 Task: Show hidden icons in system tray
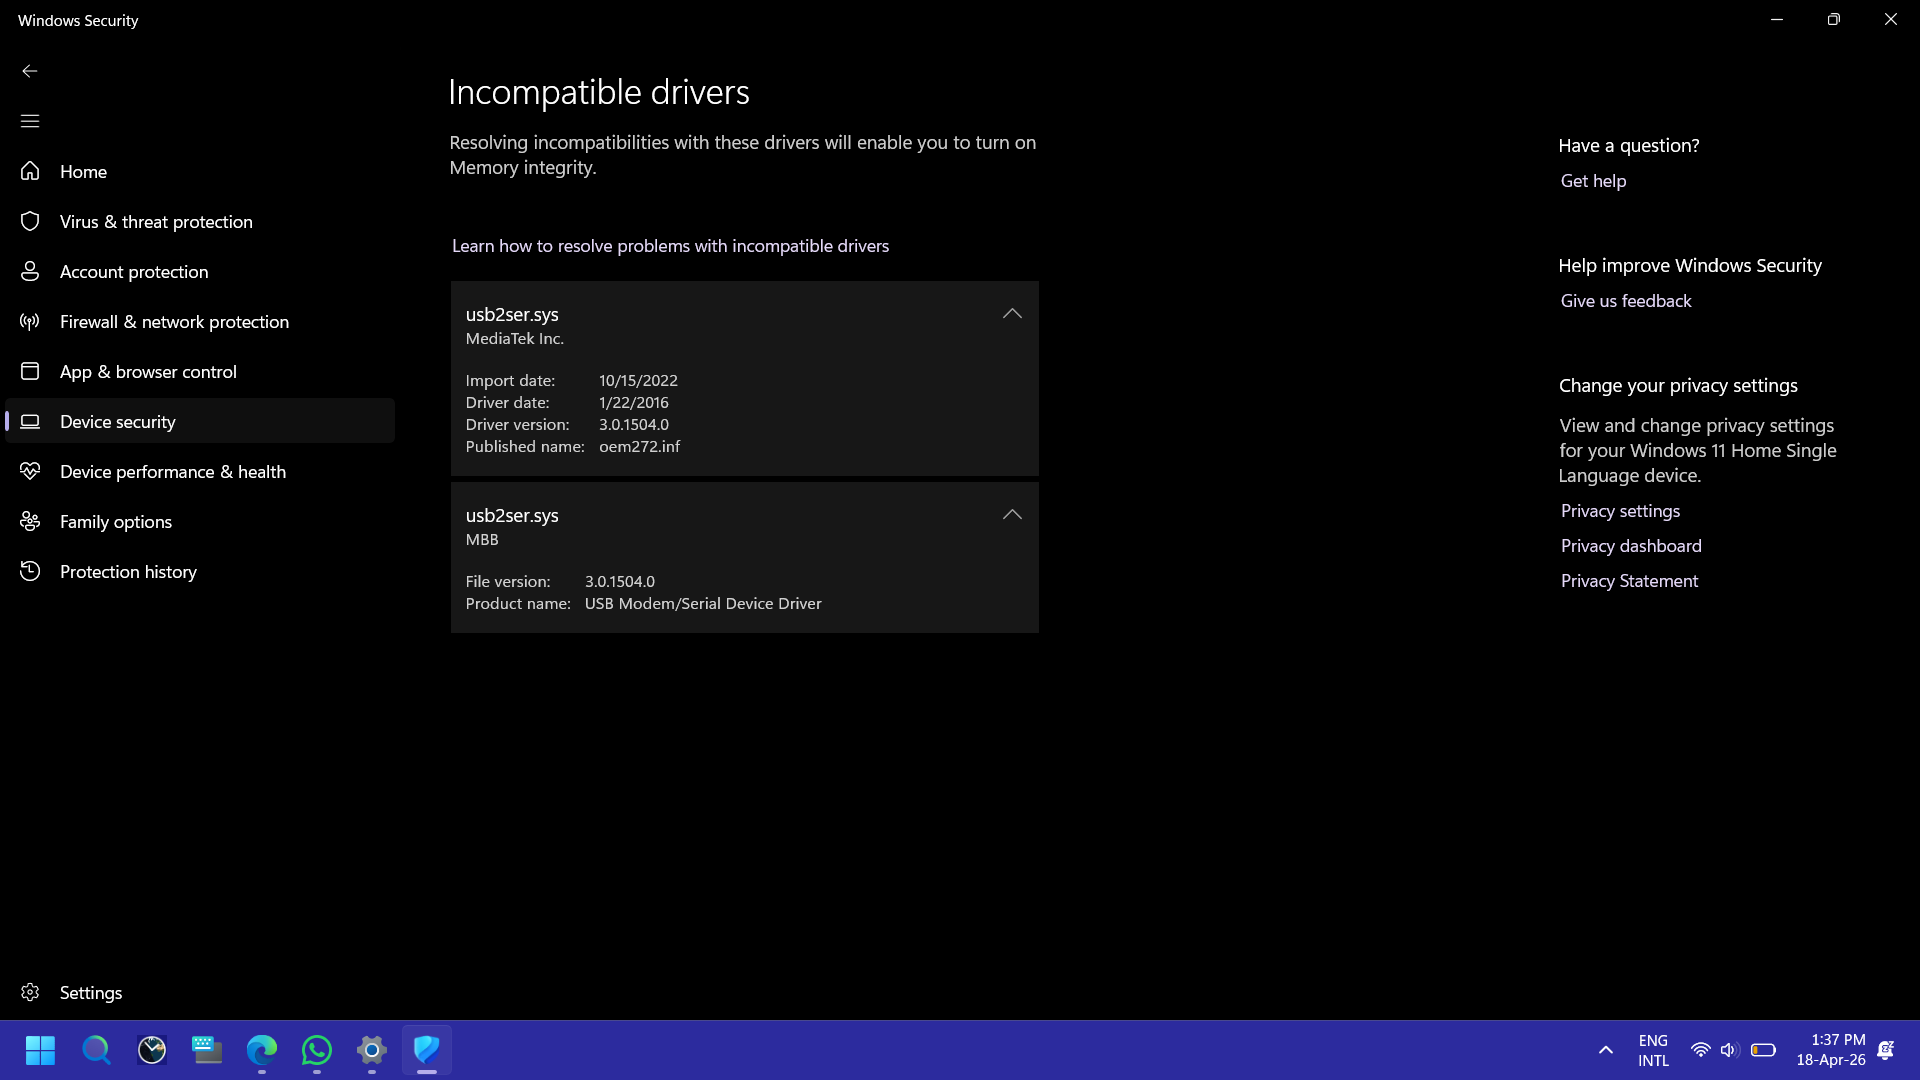coord(1606,1050)
